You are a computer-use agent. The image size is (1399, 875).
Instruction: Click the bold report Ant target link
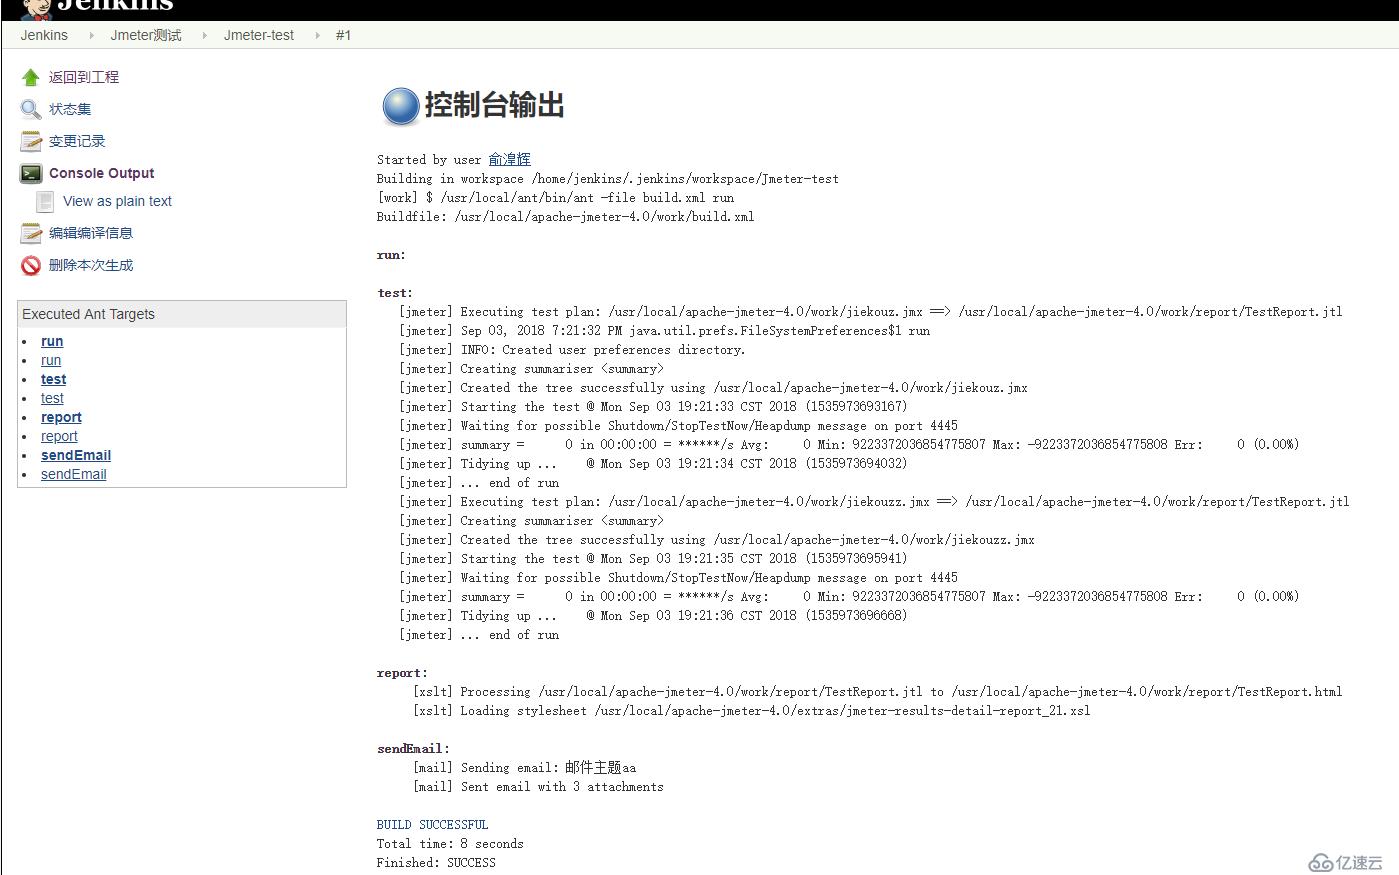61,417
